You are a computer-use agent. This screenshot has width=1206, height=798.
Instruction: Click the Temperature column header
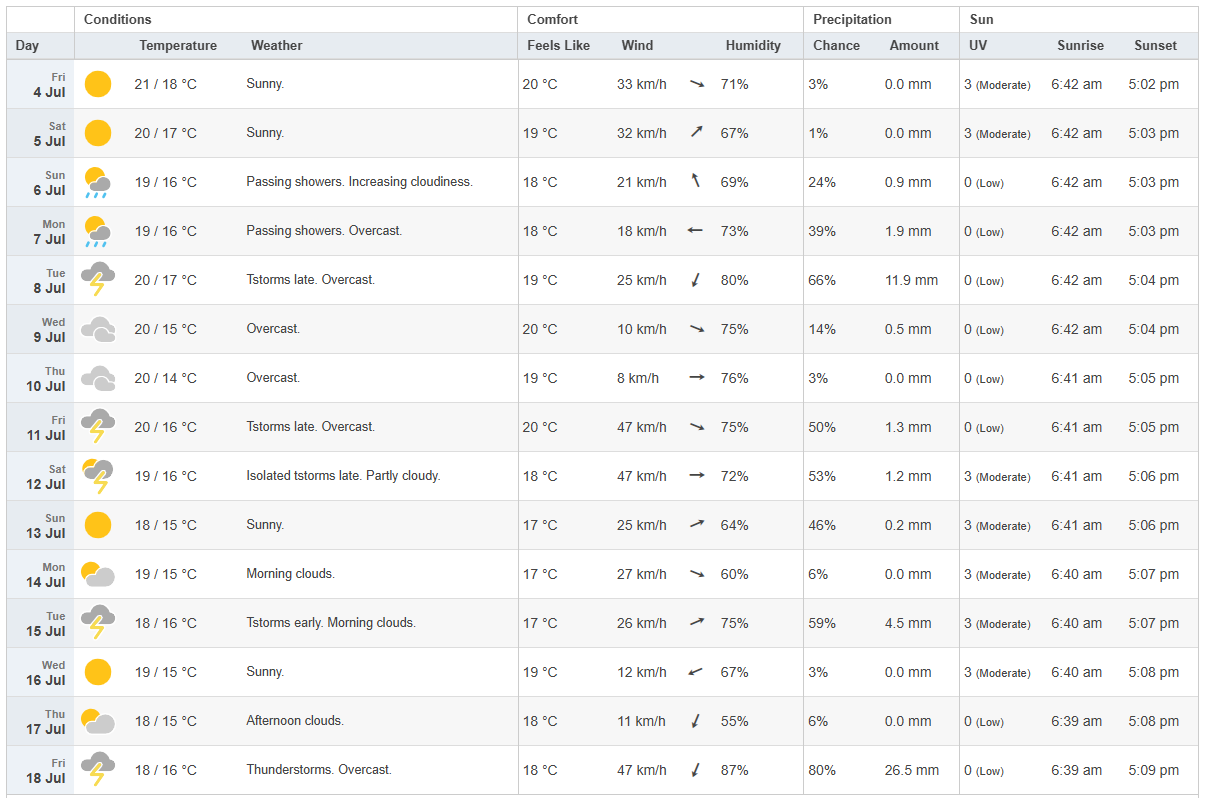pyautogui.click(x=178, y=46)
